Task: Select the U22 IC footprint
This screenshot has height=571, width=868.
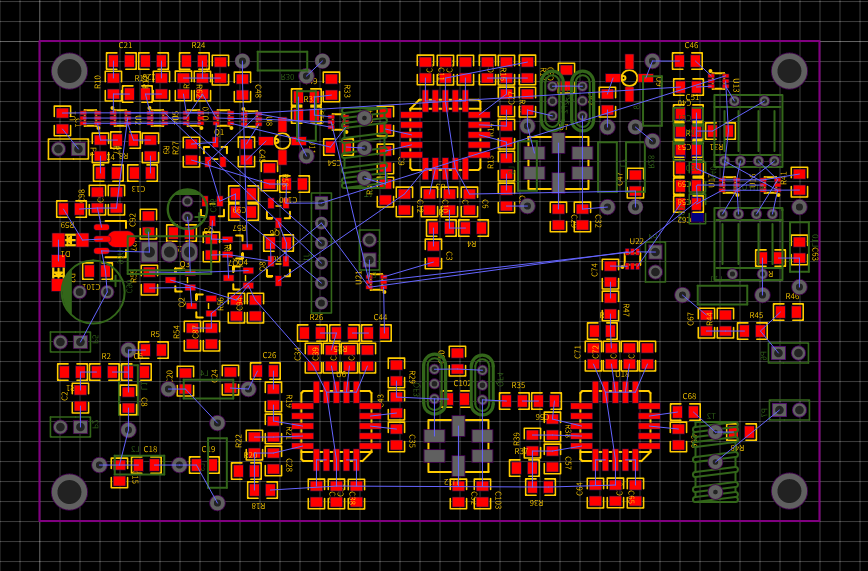Action: click(x=632, y=258)
